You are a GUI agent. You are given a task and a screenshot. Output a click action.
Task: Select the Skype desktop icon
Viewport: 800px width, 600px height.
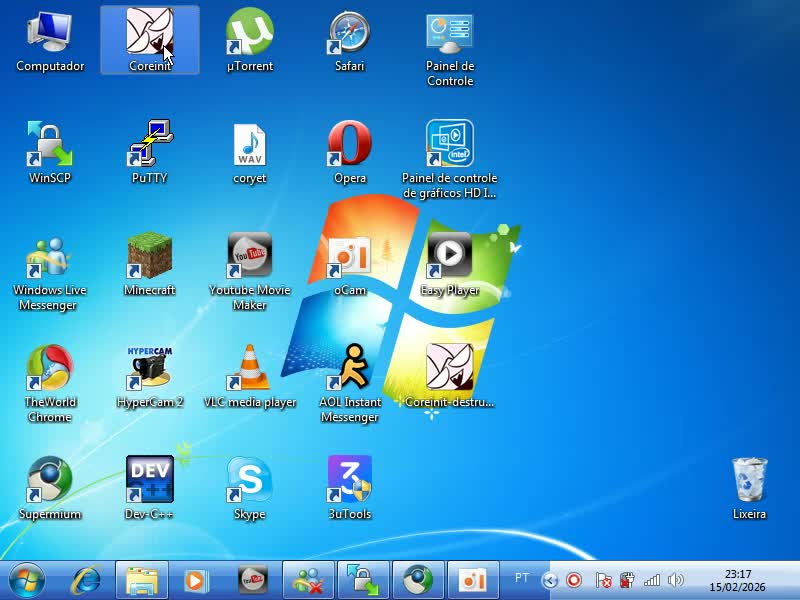[249, 482]
